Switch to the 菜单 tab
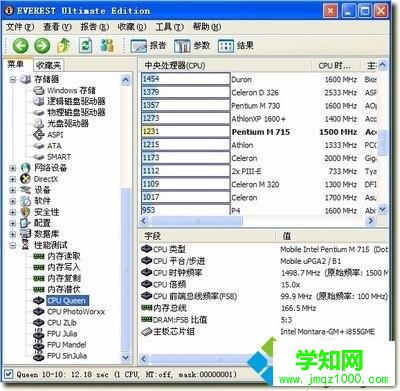 coord(16,64)
